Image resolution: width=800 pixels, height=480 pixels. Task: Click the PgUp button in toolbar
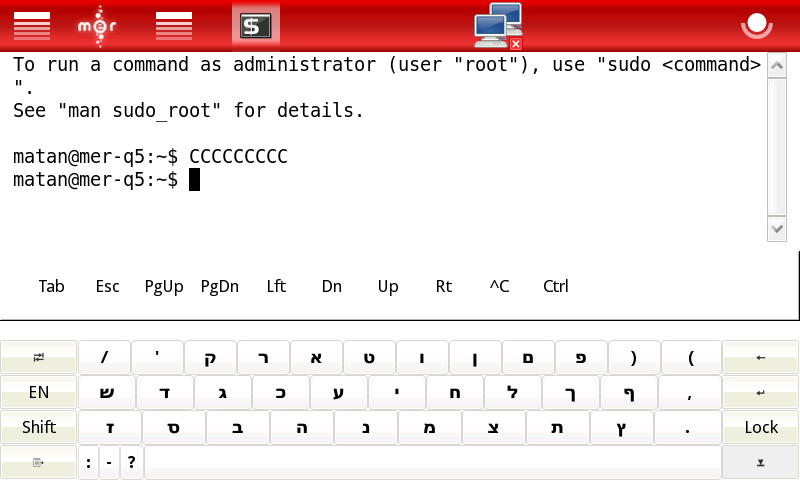click(x=164, y=286)
